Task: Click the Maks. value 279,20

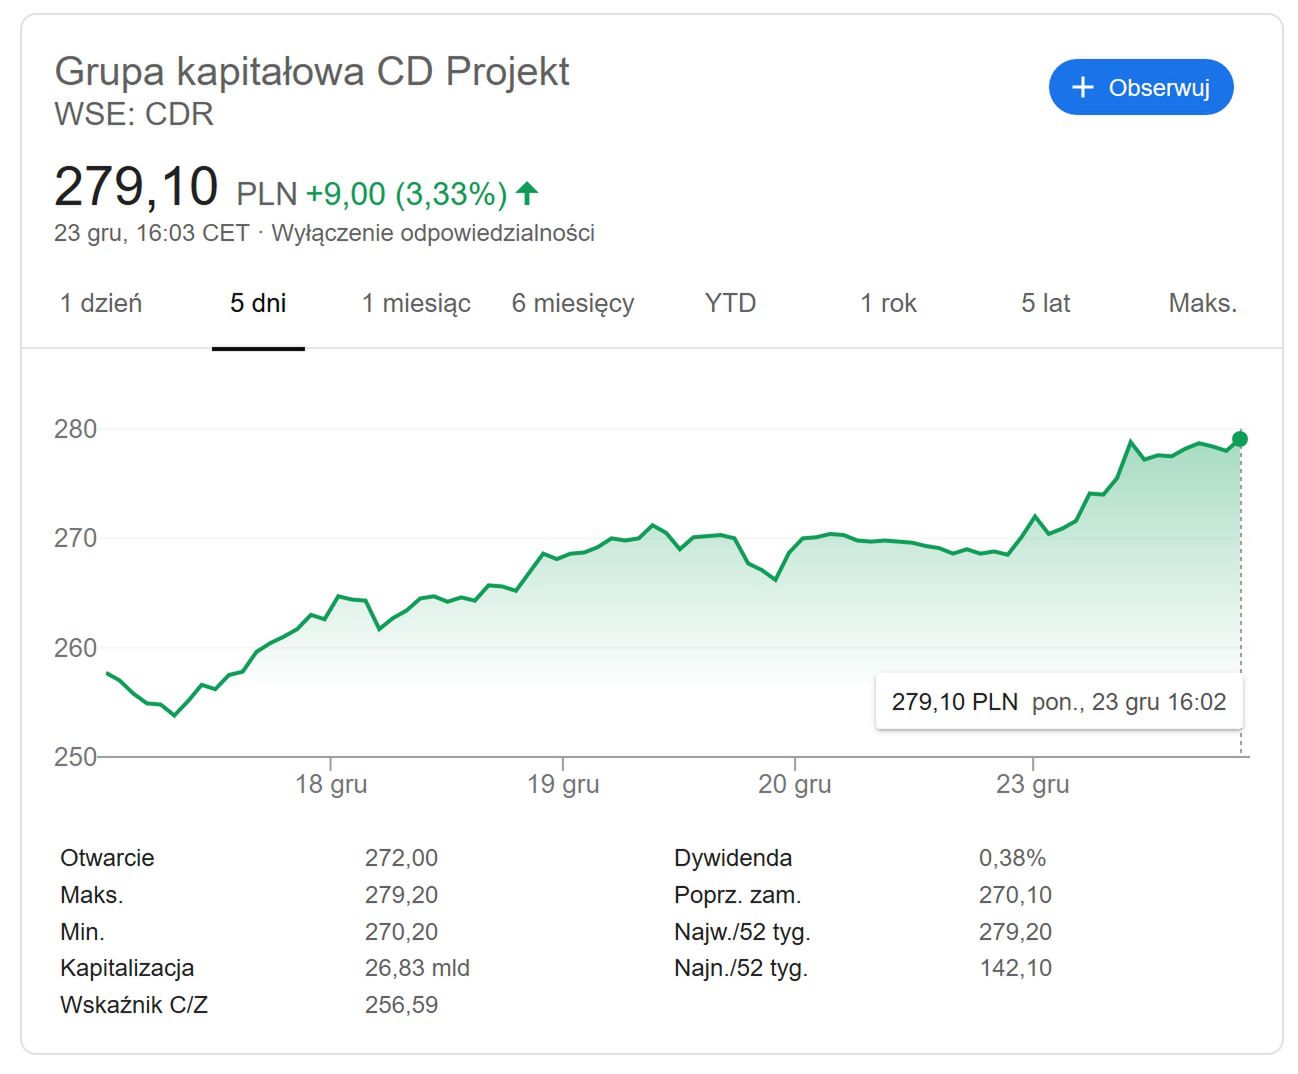Action: click(401, 895)
